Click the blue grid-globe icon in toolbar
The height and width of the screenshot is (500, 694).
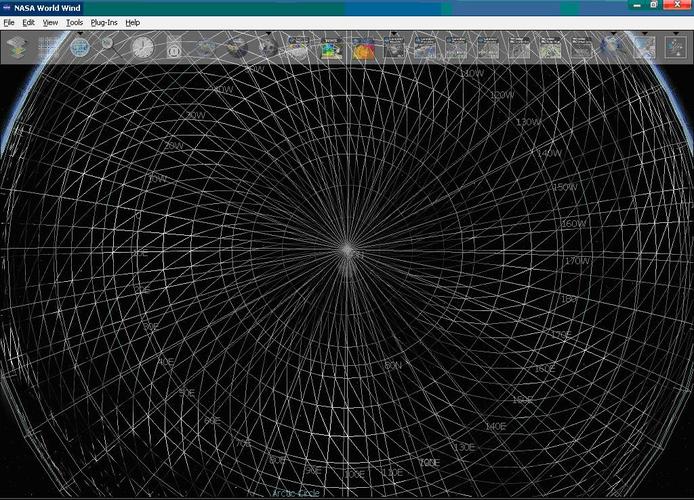click(x=80, y=47)
